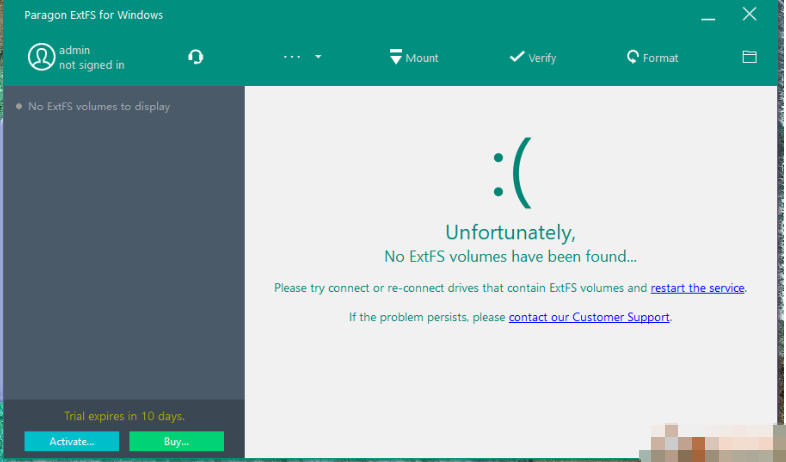
Task: Click the 'admin not signed in' label
Action: 91,58
